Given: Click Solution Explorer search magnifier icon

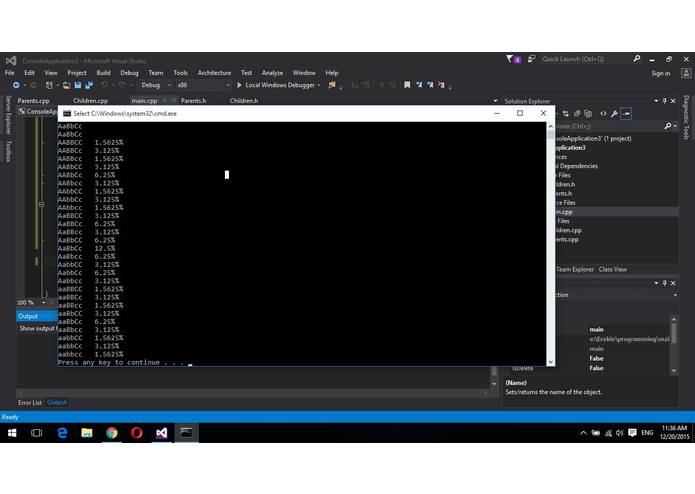Looking at the screenshot, I should (668, 126).
